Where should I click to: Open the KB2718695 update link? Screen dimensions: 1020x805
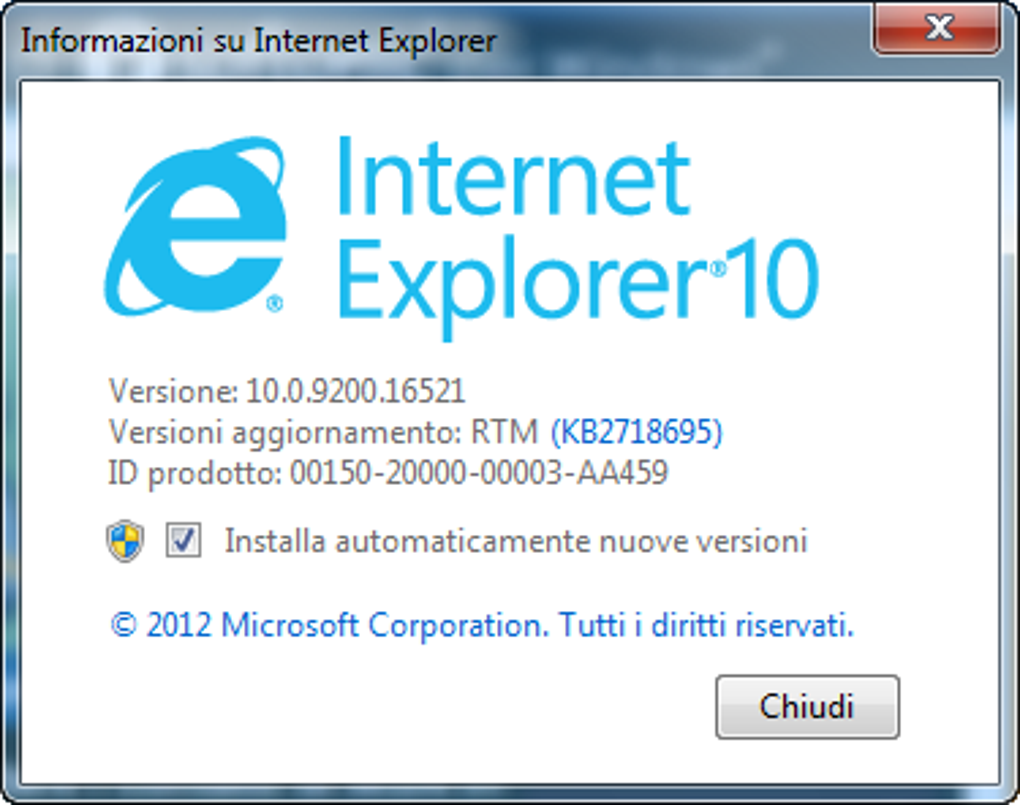[637, 431]
